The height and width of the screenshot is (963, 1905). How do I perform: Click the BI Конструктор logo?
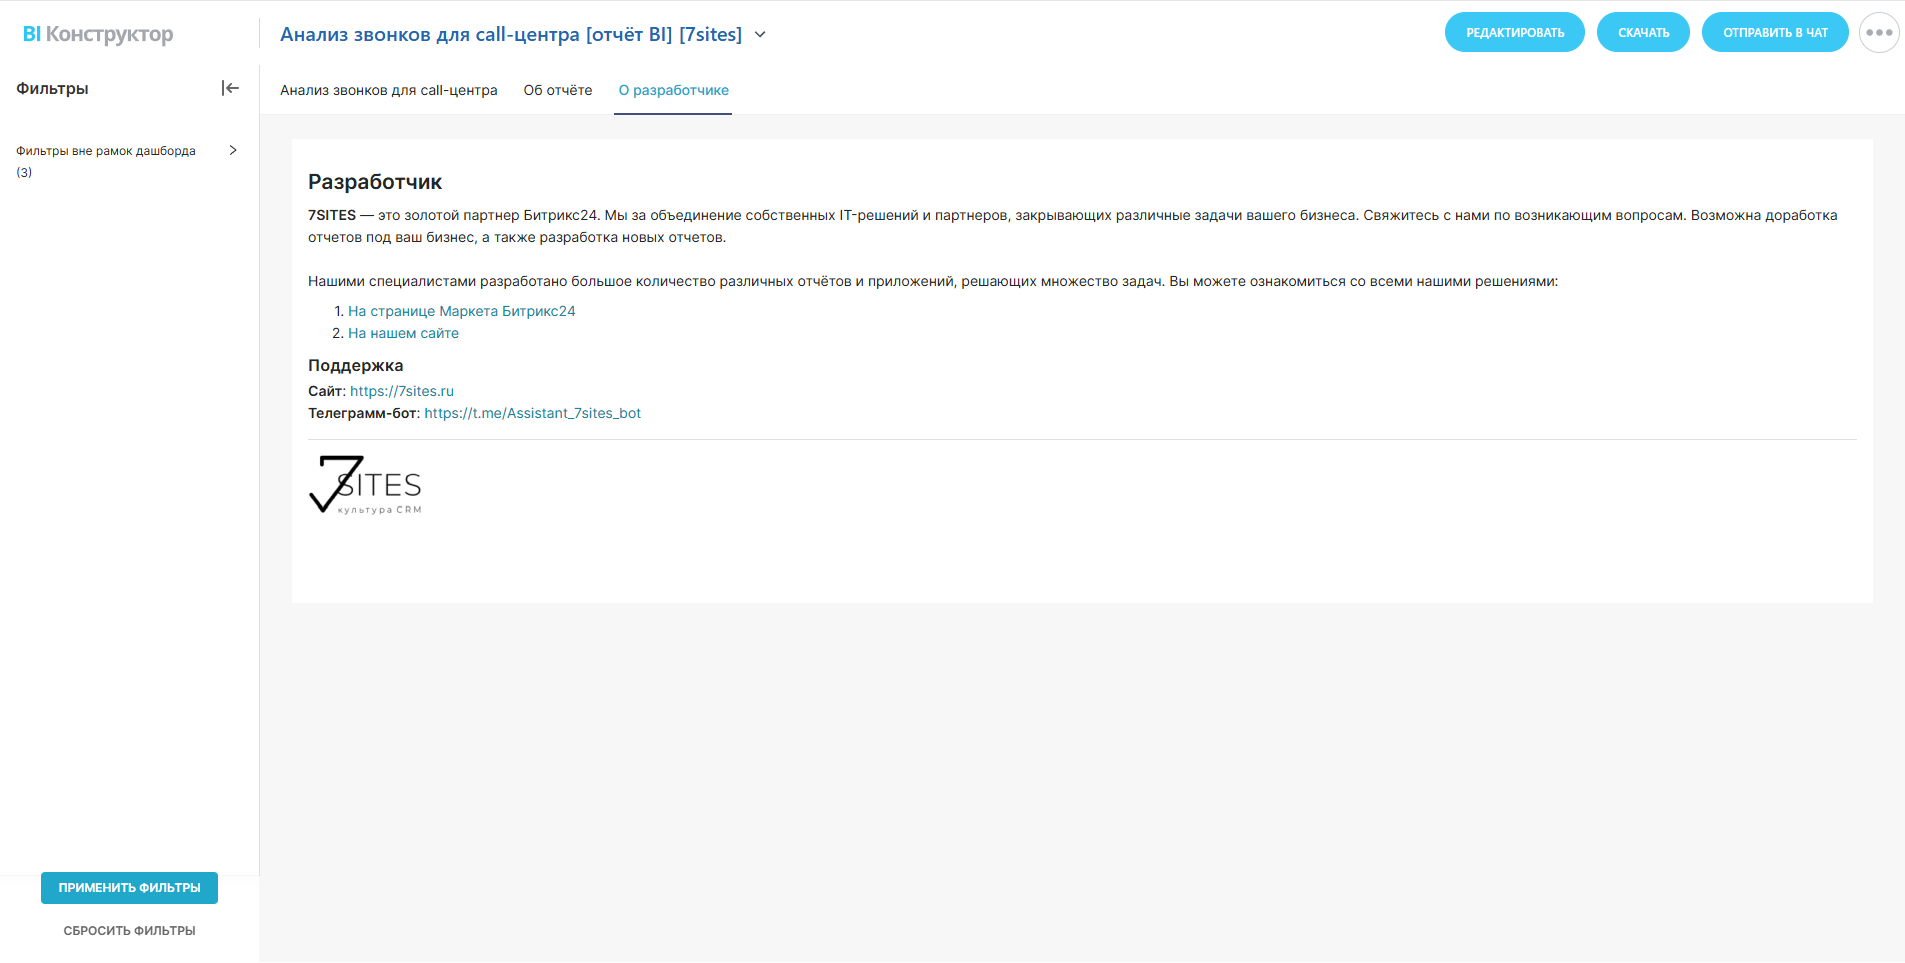pyautogui.click(x=98, y=34)
